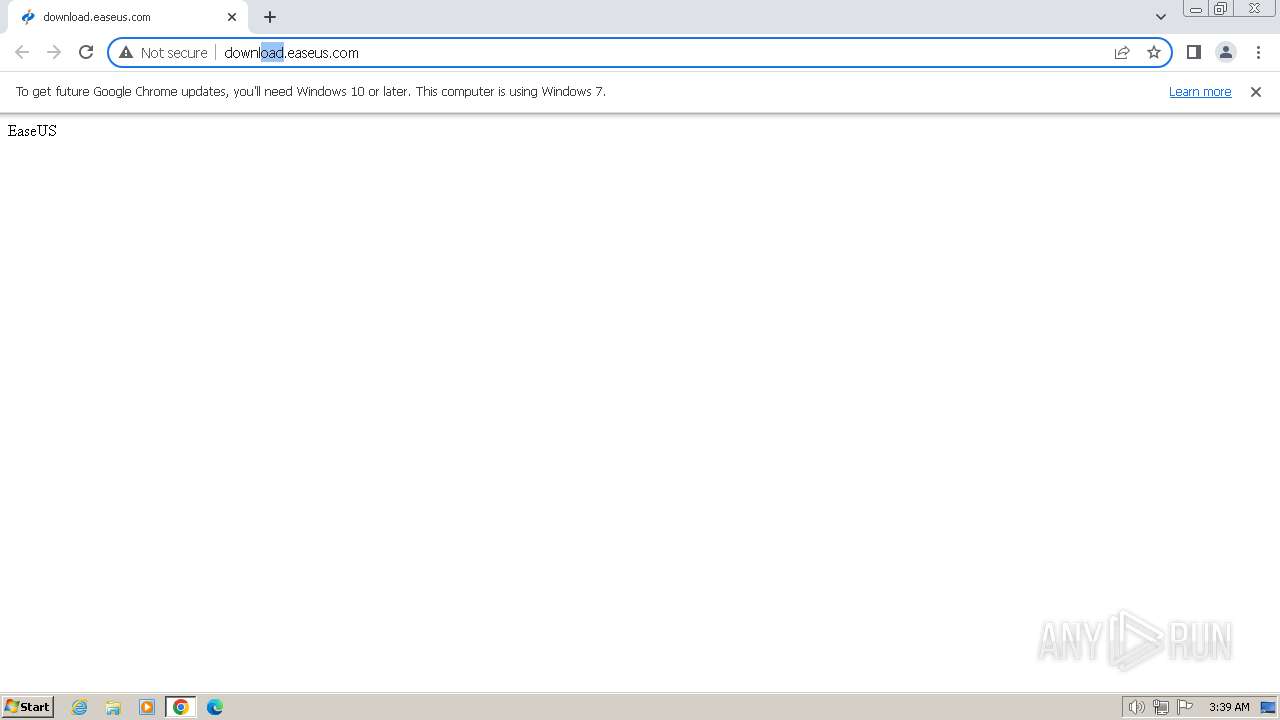Open the Windows Start menu
The image size is (1280, 720).
tap(27, 707)
